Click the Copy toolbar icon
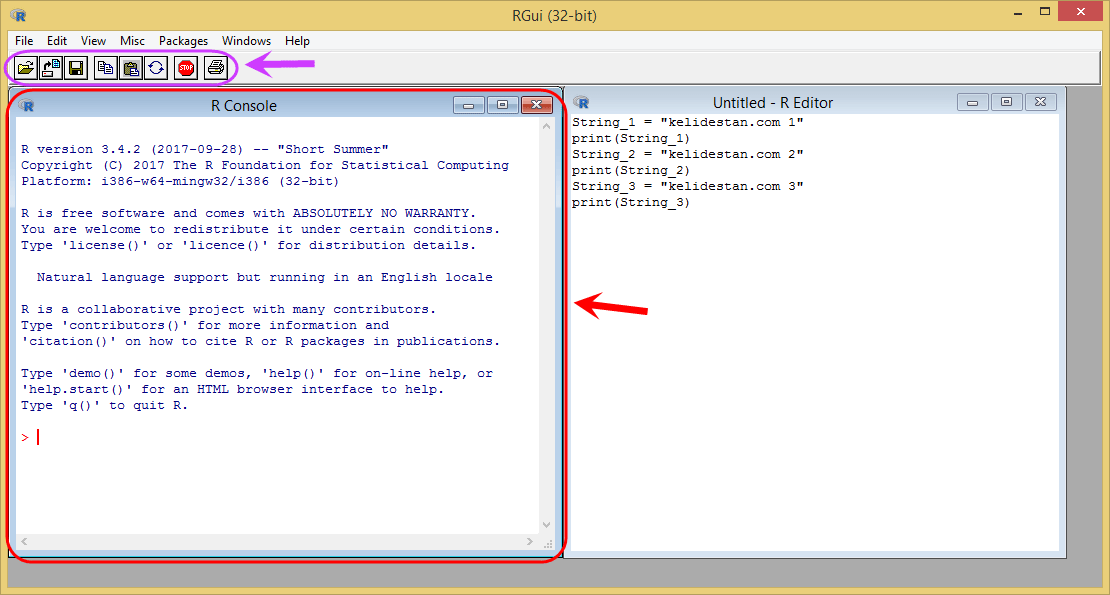 105,68
